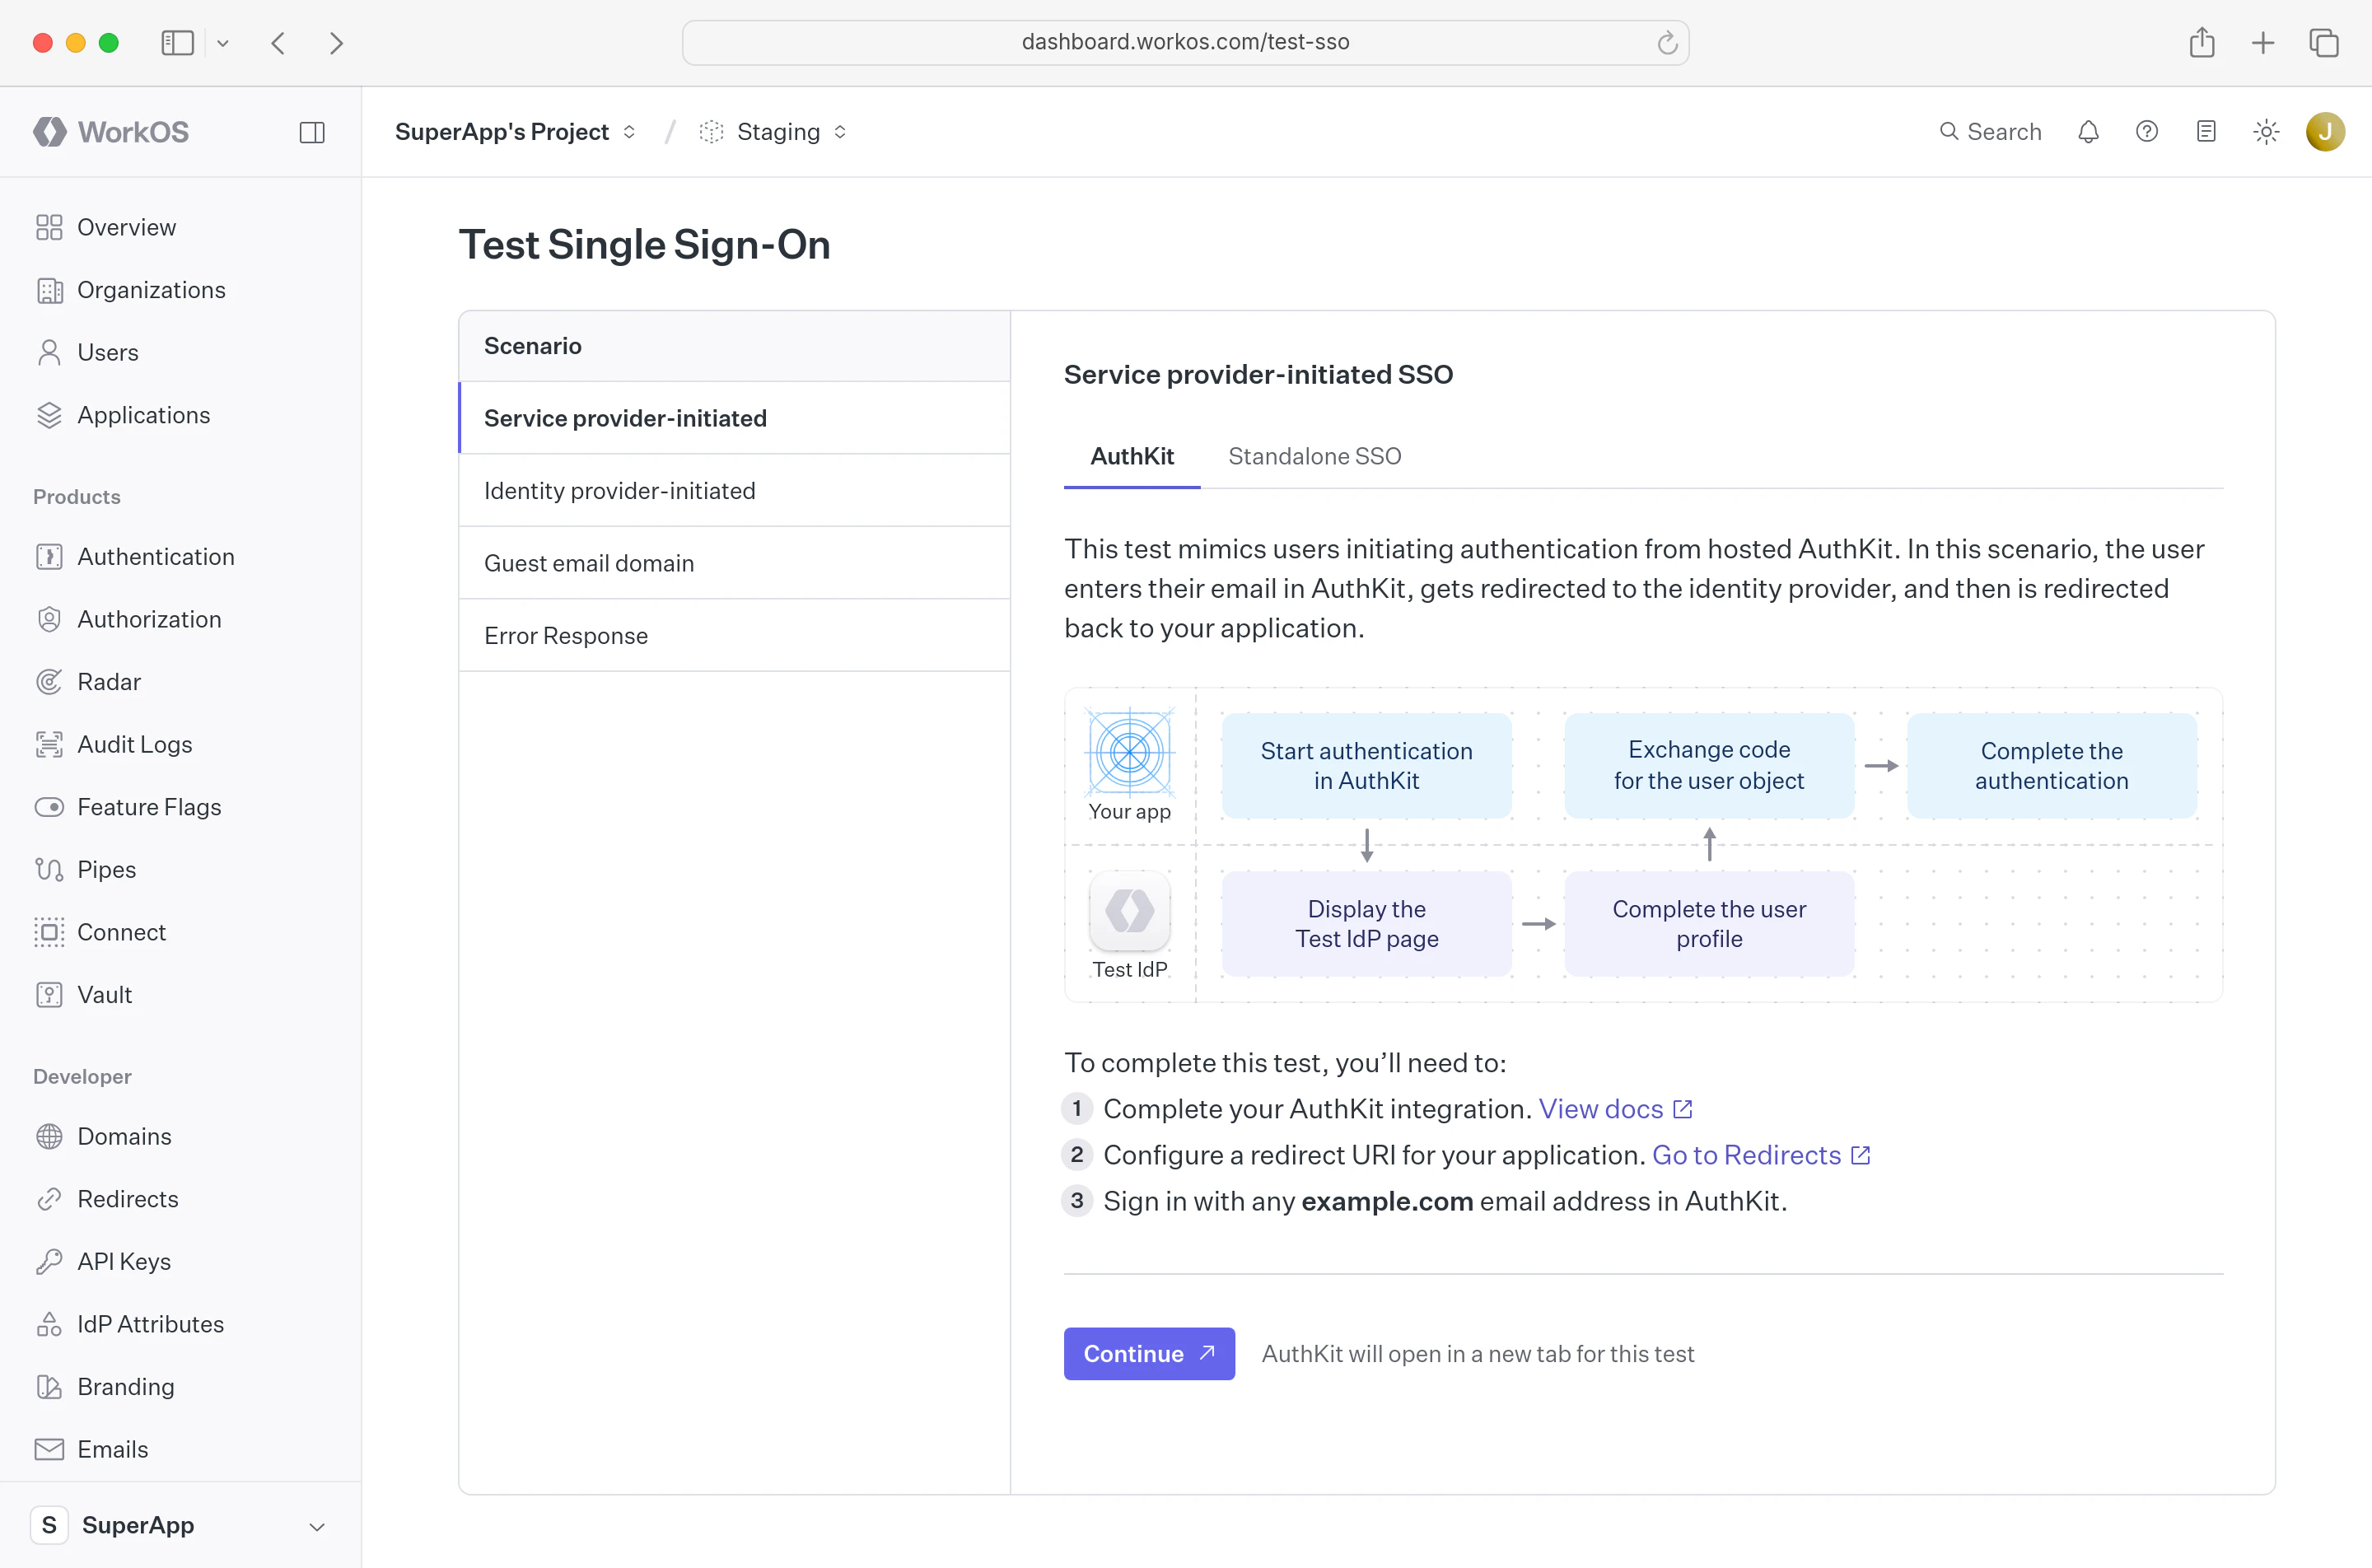This screenshot has height=1568, width=2372.
Task: Click 'Exchange code for the user object' box
Action: pyautogui.click(x=1709, y=766)
